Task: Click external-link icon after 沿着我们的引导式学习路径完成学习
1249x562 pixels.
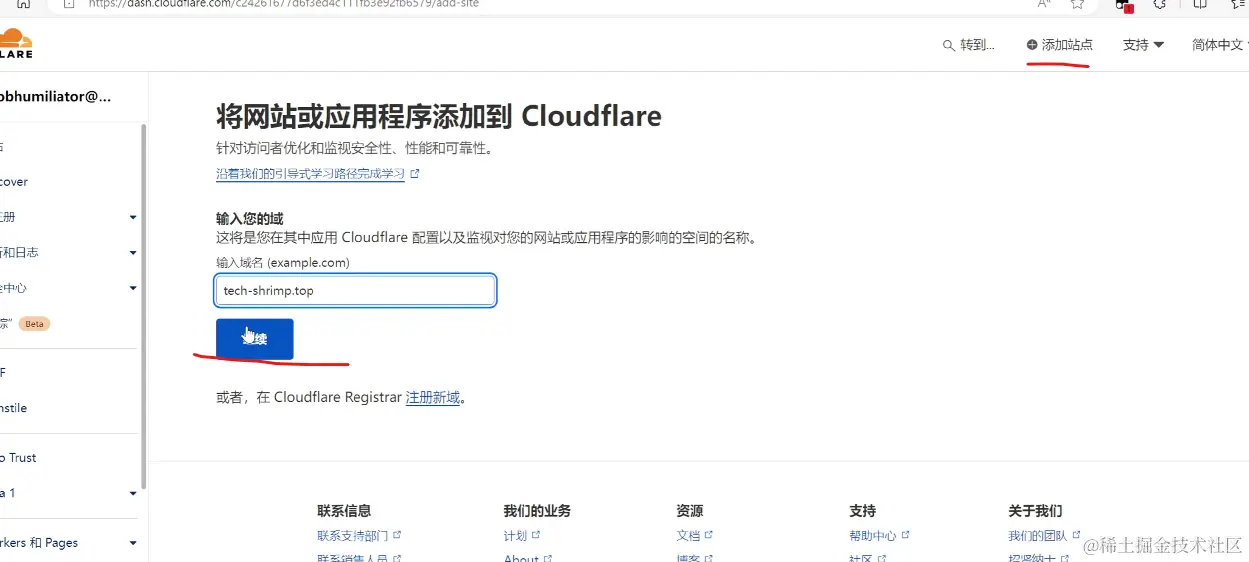Action: pyautogui.click(x=415, y=174)
